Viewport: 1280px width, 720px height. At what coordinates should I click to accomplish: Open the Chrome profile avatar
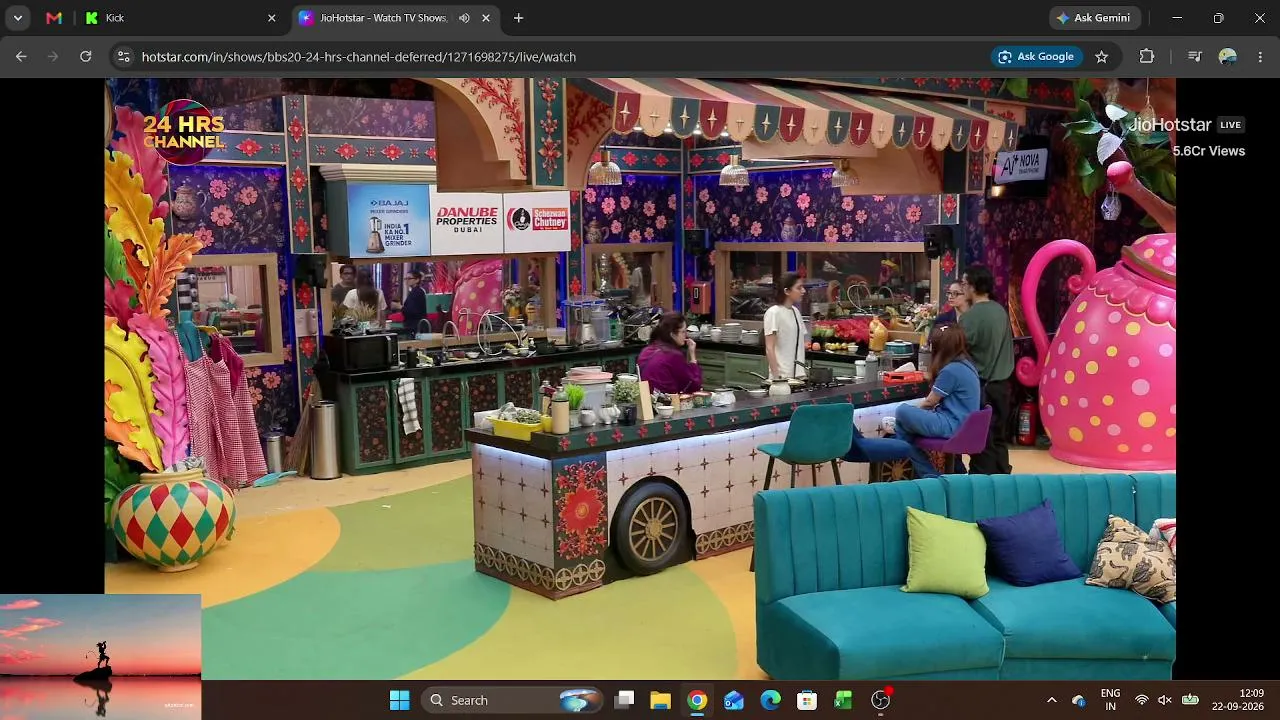(1228, 57)
